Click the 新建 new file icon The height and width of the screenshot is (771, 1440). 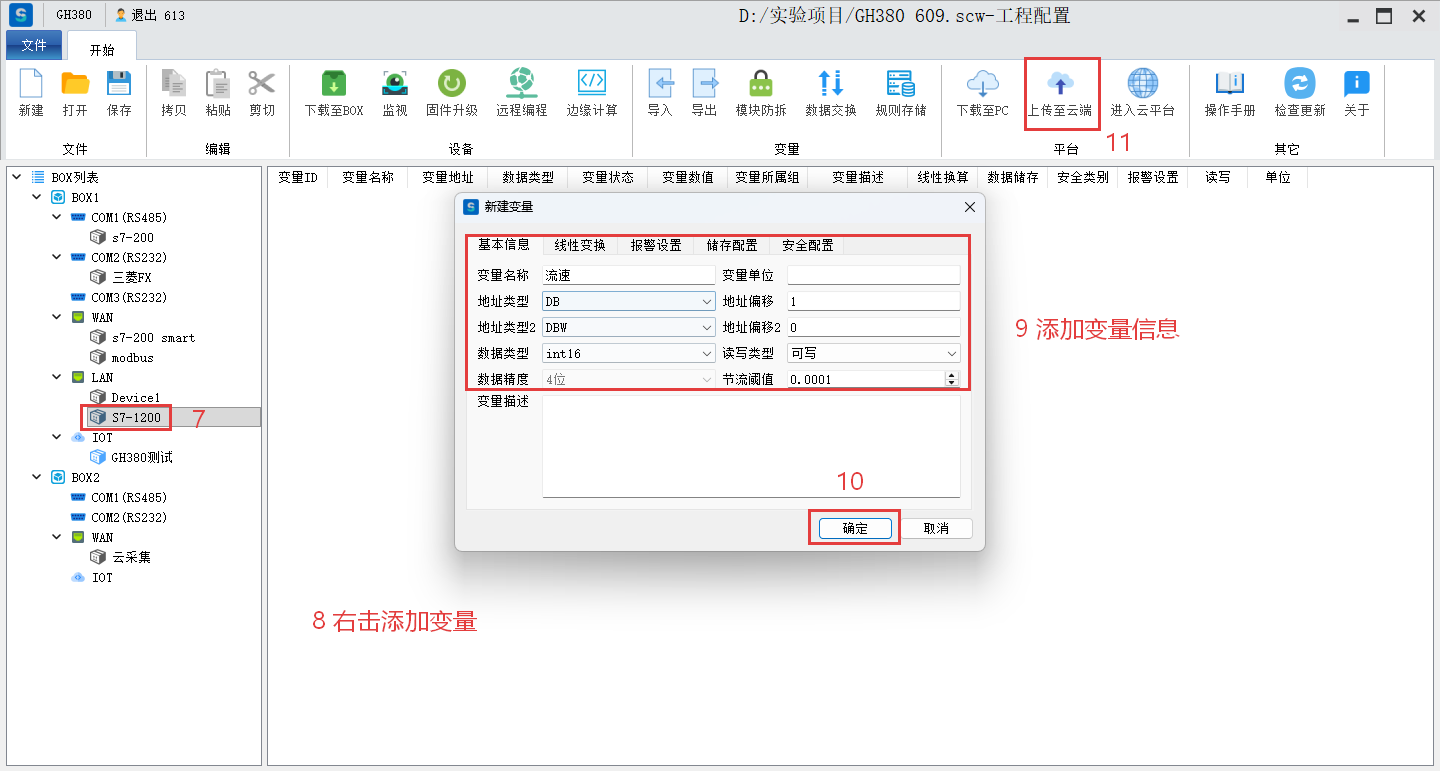[x=31, y=84]
